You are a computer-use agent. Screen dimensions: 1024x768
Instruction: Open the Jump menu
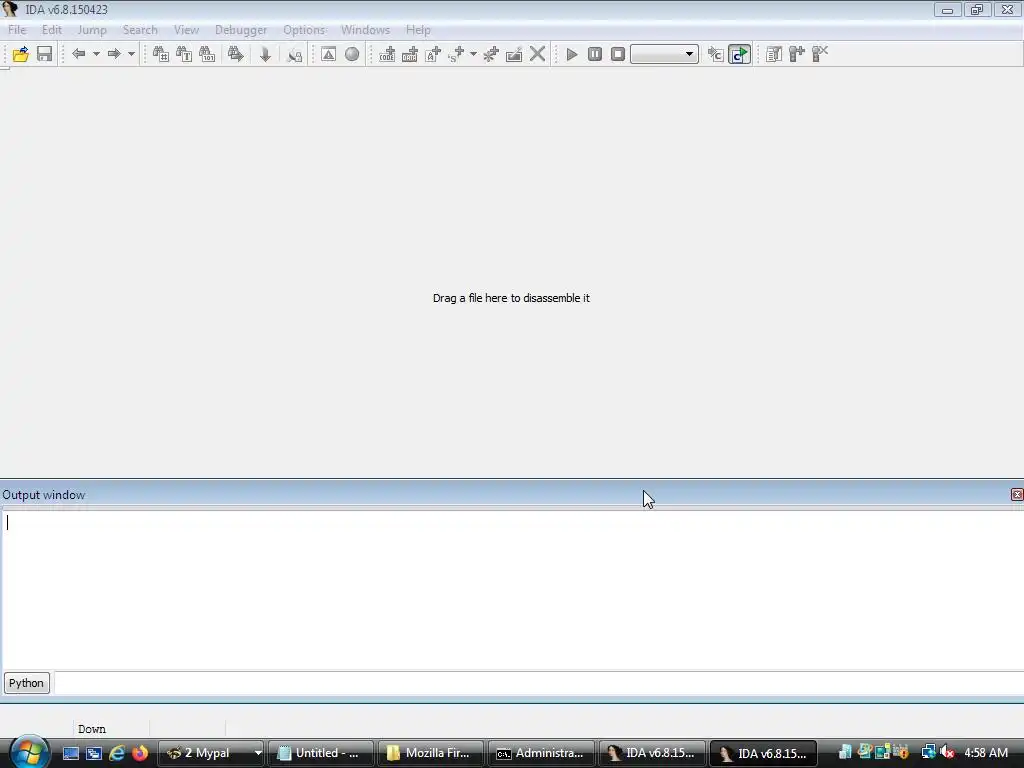[x=92, y=30]
